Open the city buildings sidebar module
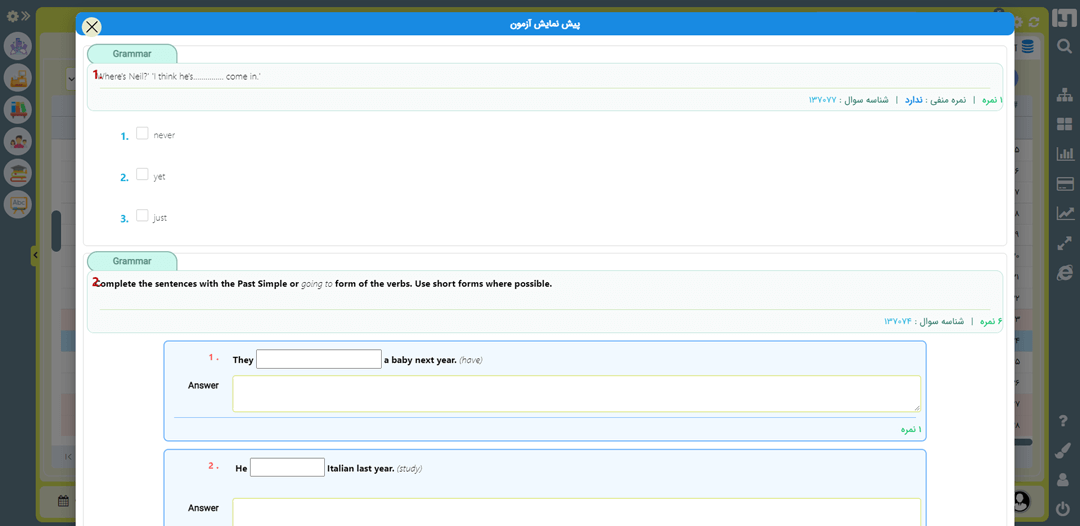Image resolution: width=1080 pixels, height=526 pixels. (18, 46)
